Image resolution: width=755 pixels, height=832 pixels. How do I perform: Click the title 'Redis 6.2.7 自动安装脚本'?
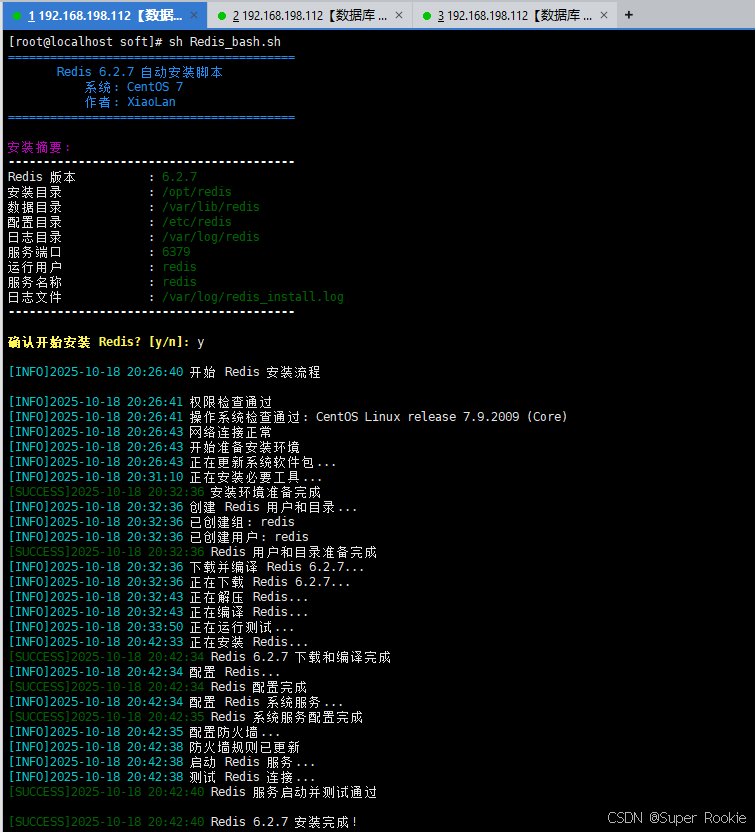(140, 72)
